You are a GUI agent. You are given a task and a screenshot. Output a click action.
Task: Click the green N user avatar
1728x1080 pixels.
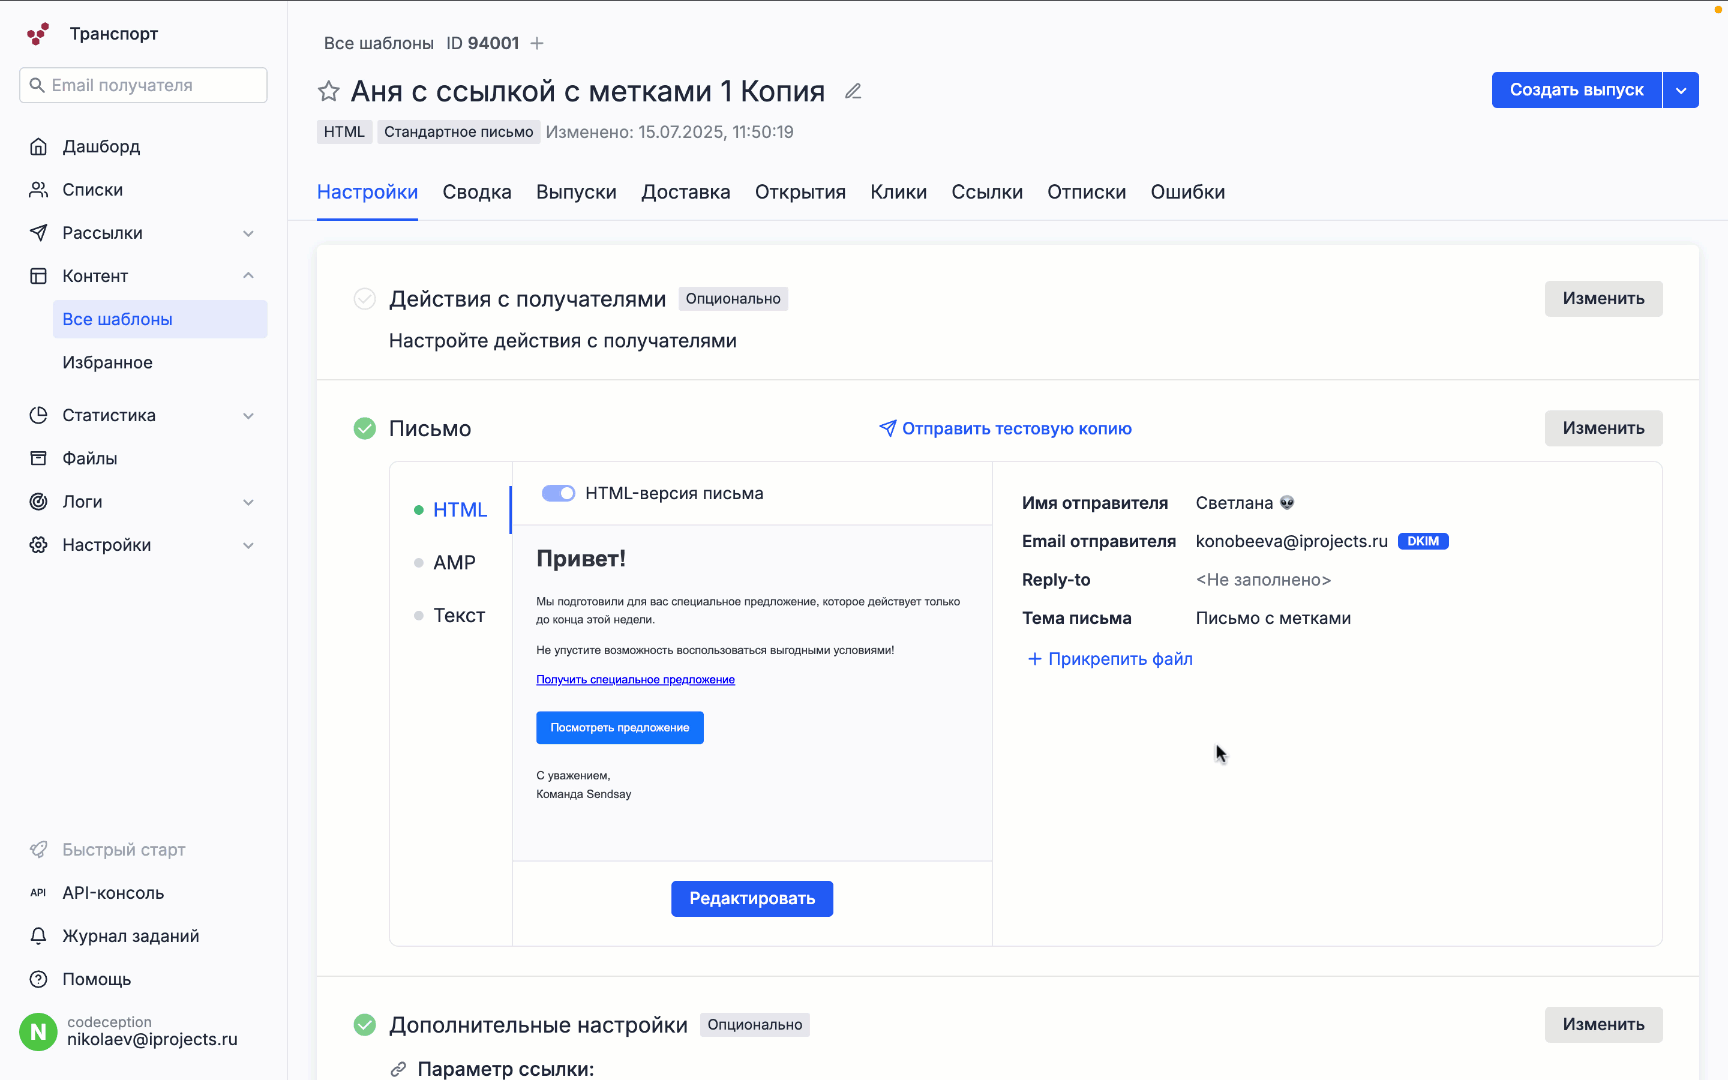[38, 1031]
